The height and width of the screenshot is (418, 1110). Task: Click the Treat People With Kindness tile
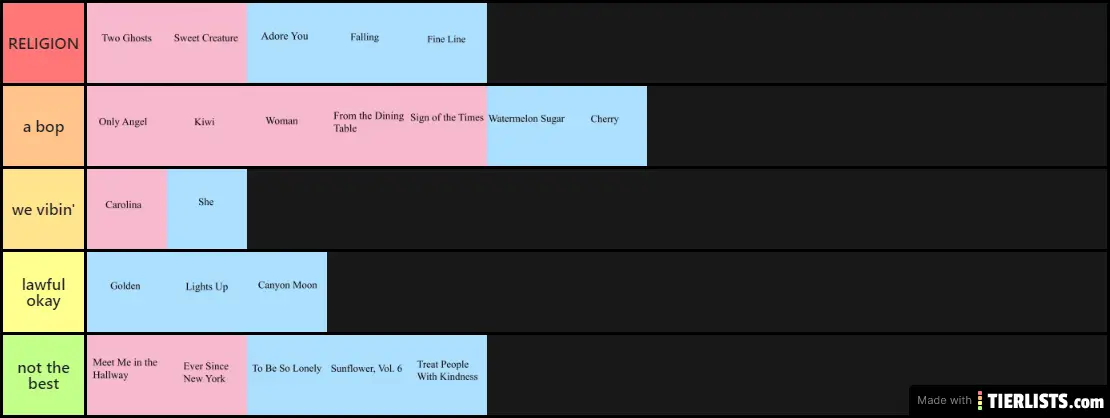[447, 375]
